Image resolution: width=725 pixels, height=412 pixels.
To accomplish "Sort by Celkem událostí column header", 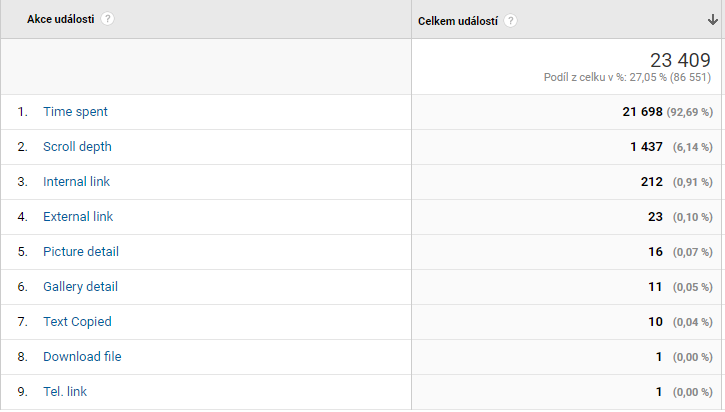I will [x=458, y=21].
